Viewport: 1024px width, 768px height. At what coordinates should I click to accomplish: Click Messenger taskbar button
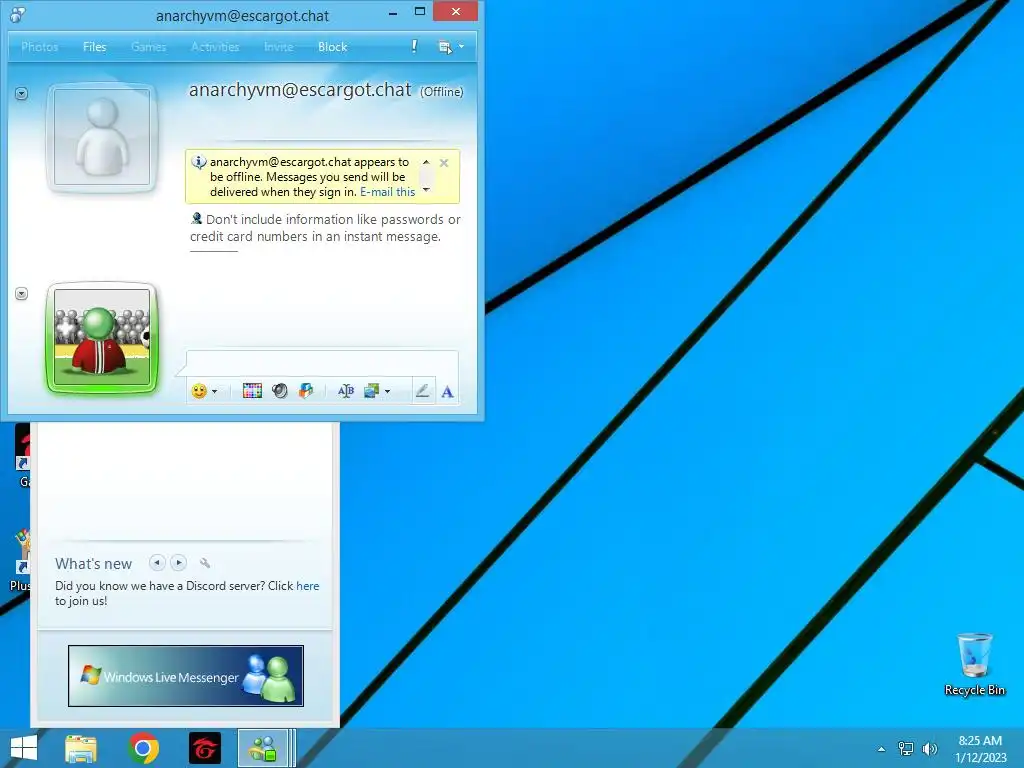coord(263,748)
